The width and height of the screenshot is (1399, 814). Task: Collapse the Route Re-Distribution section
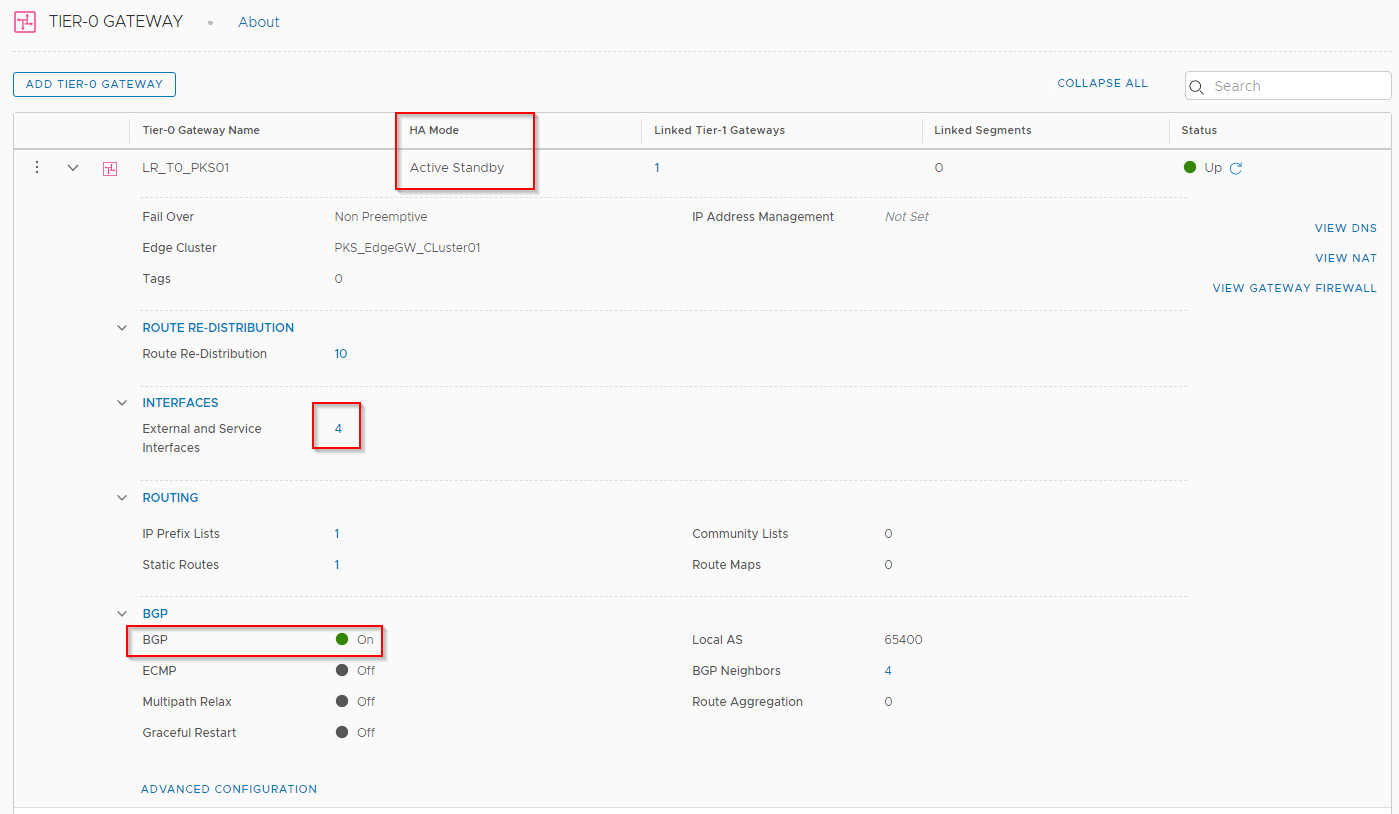point(123,328)
